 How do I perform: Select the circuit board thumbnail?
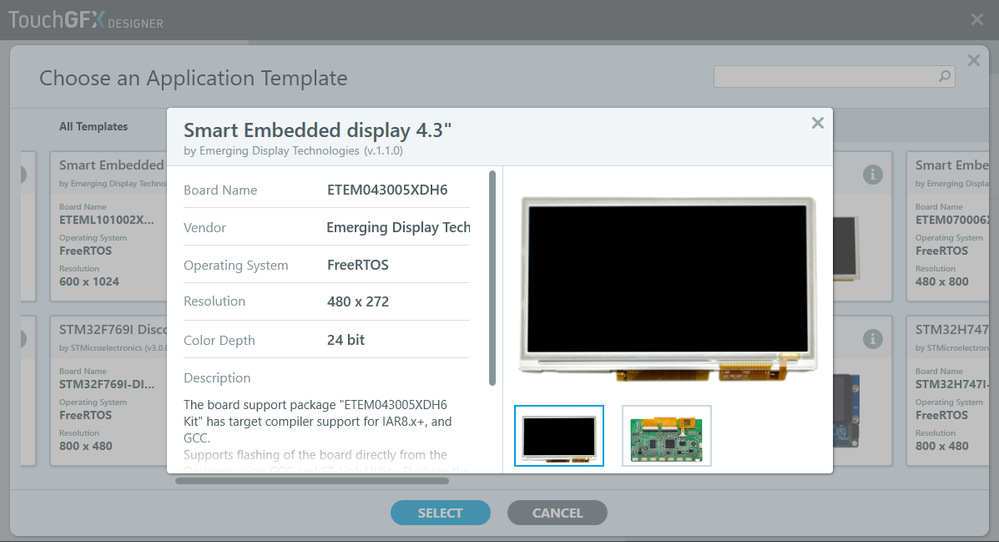[x=666, y=436]
